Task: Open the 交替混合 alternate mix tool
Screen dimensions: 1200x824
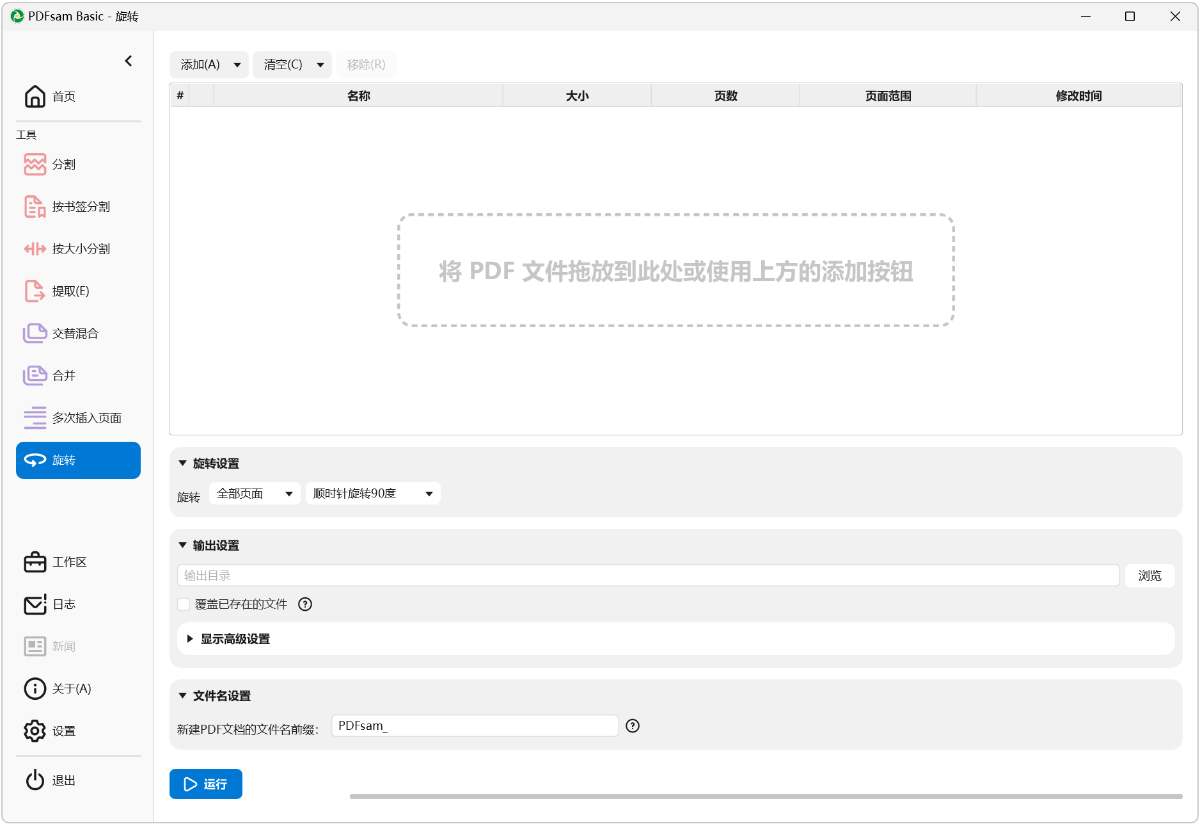Action: [78, 333]
